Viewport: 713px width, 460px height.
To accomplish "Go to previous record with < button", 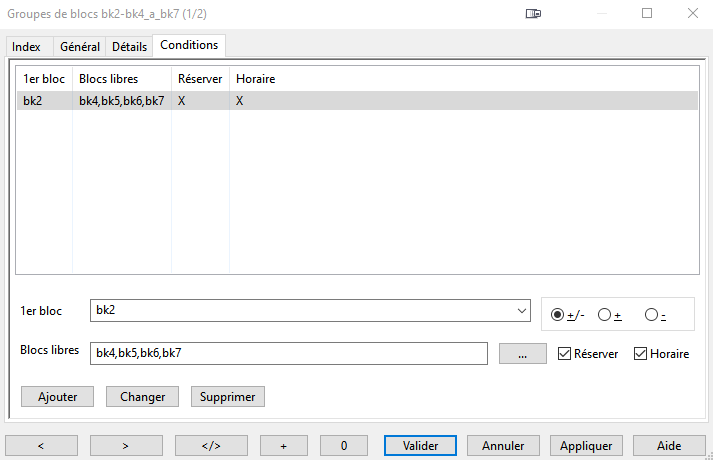I will pyautogui.click(x=41, y=445).
